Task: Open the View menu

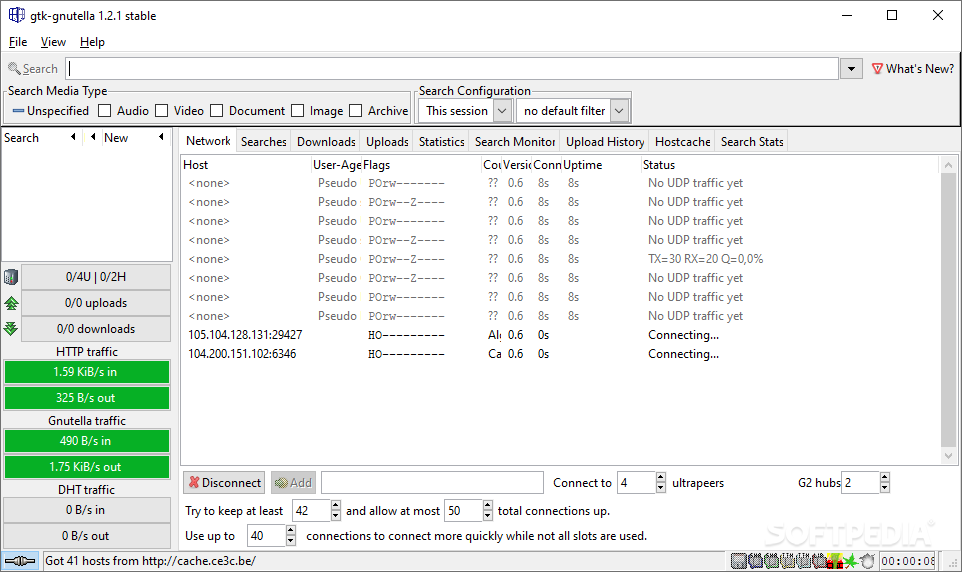Action: [x=53, y=42]
